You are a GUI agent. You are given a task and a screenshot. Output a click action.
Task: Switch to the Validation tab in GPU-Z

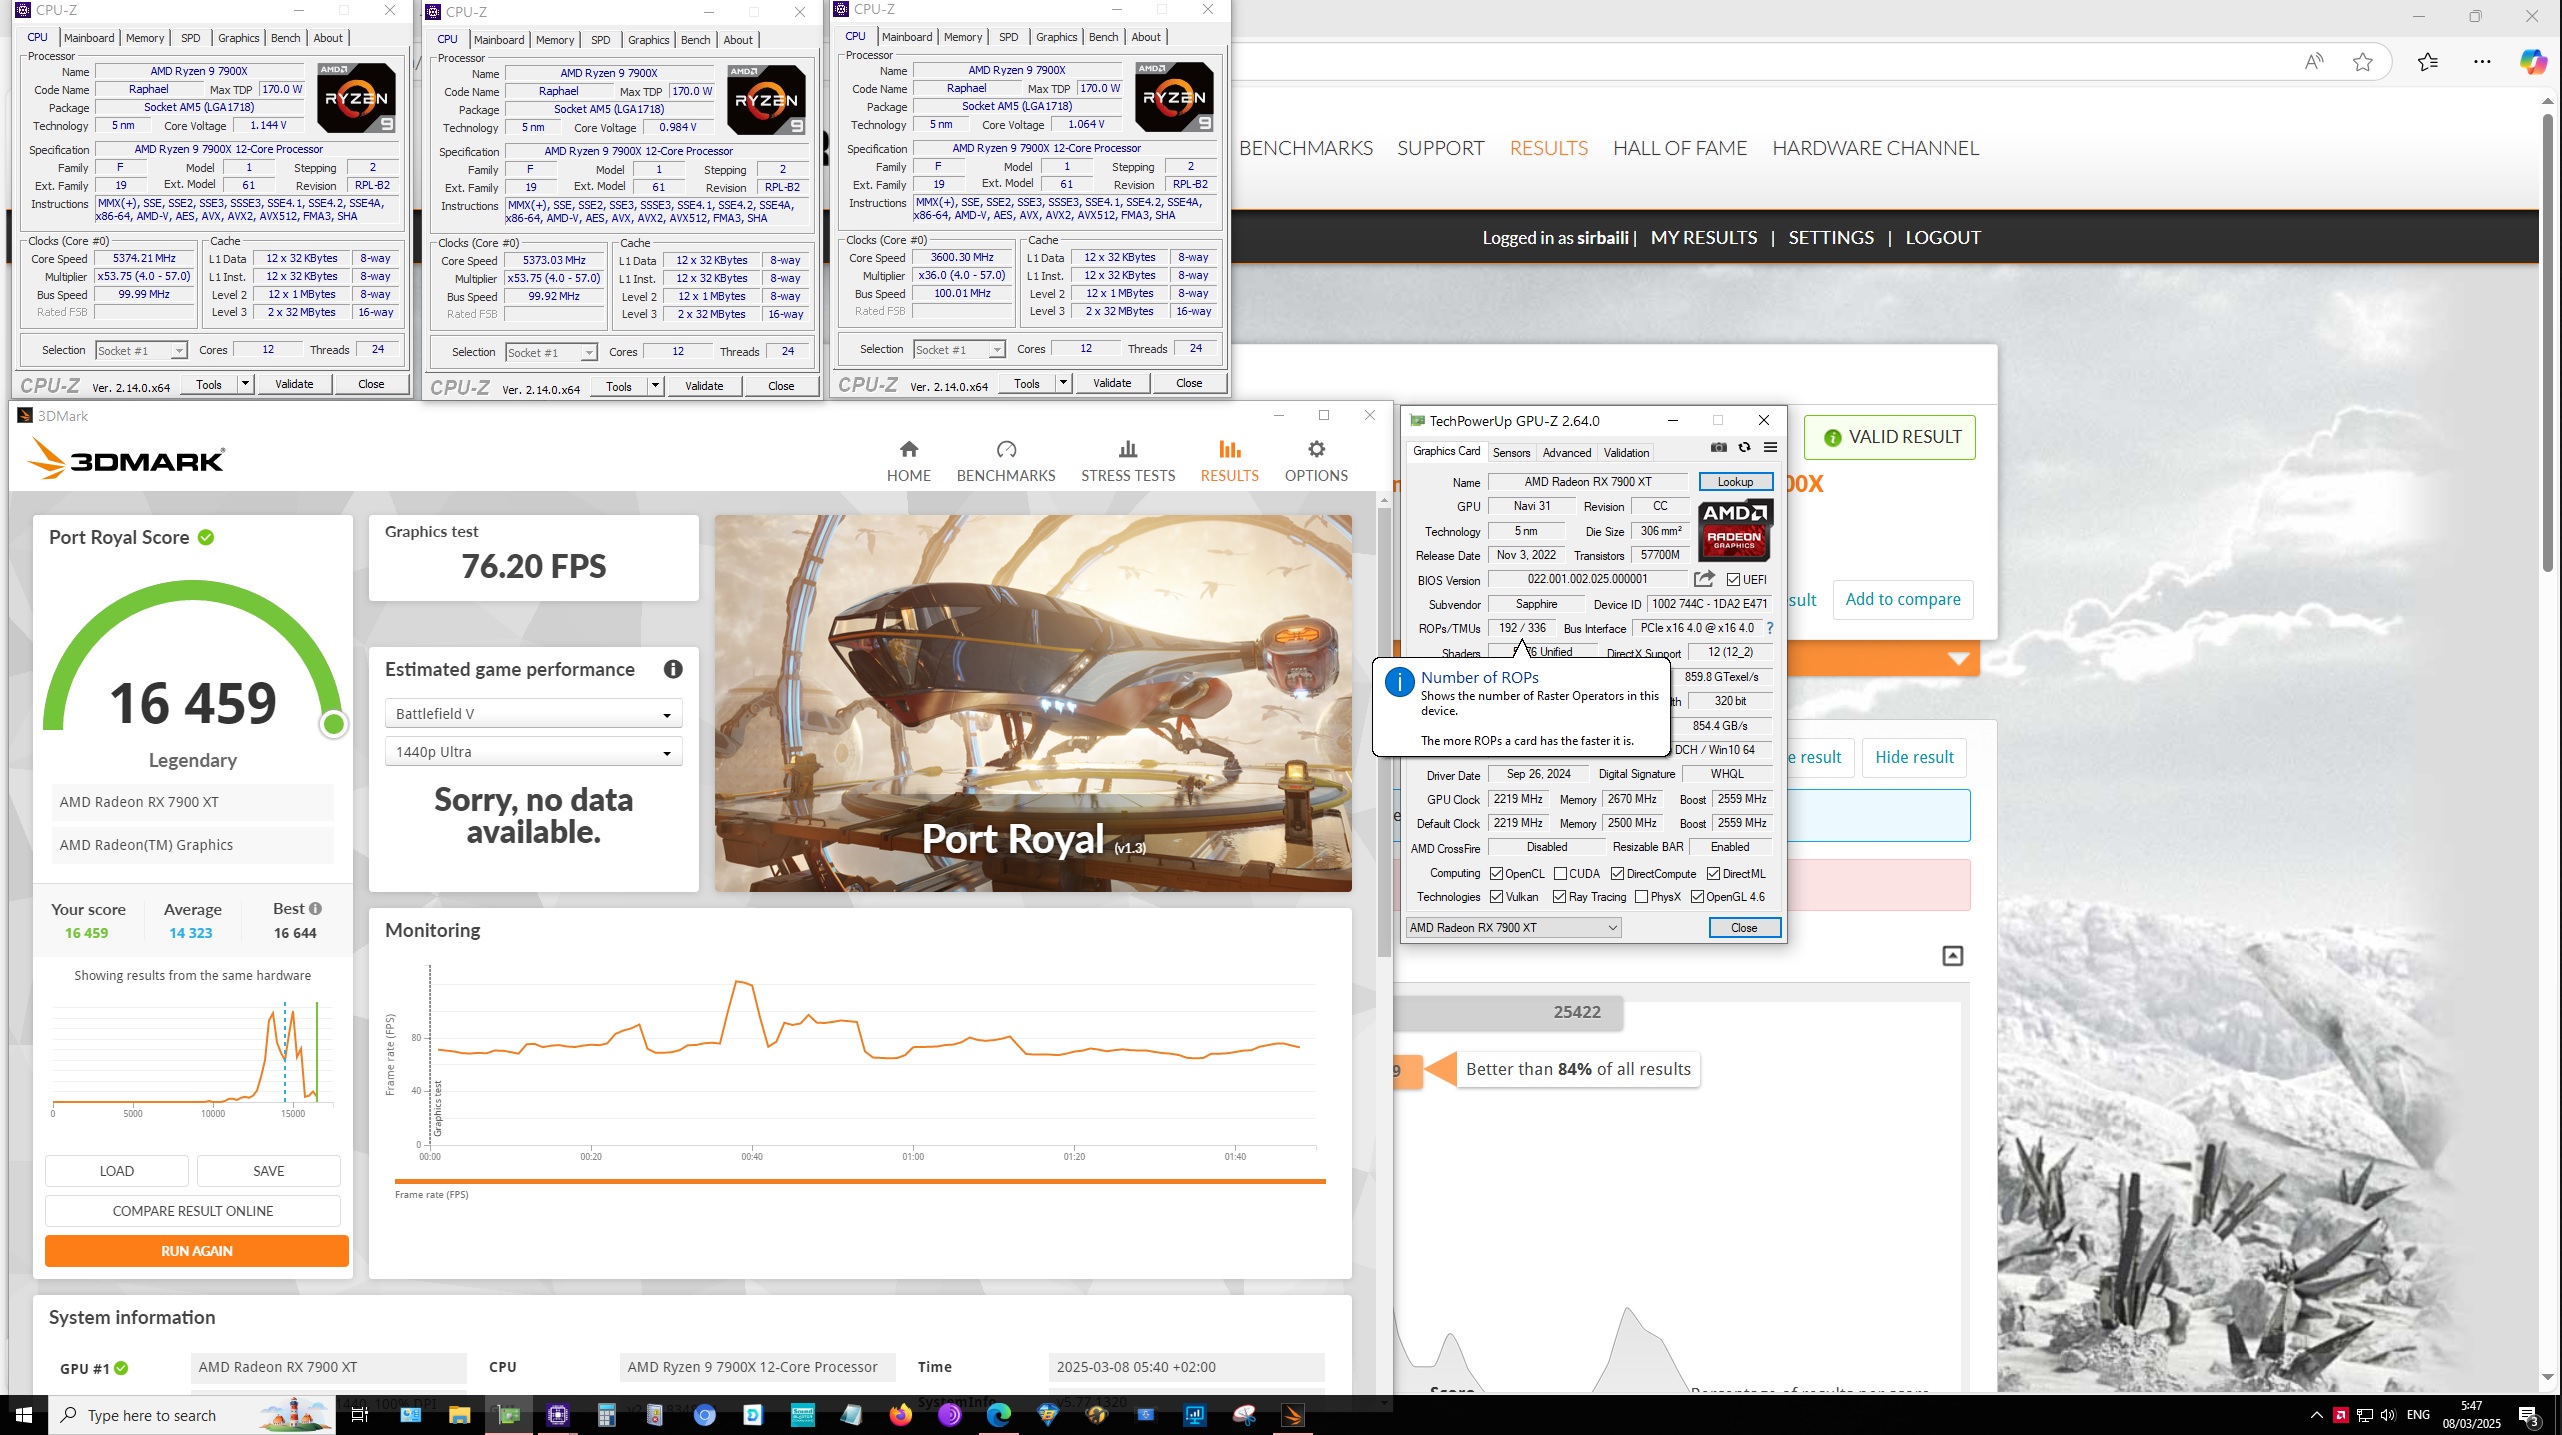click(1626, 453)
